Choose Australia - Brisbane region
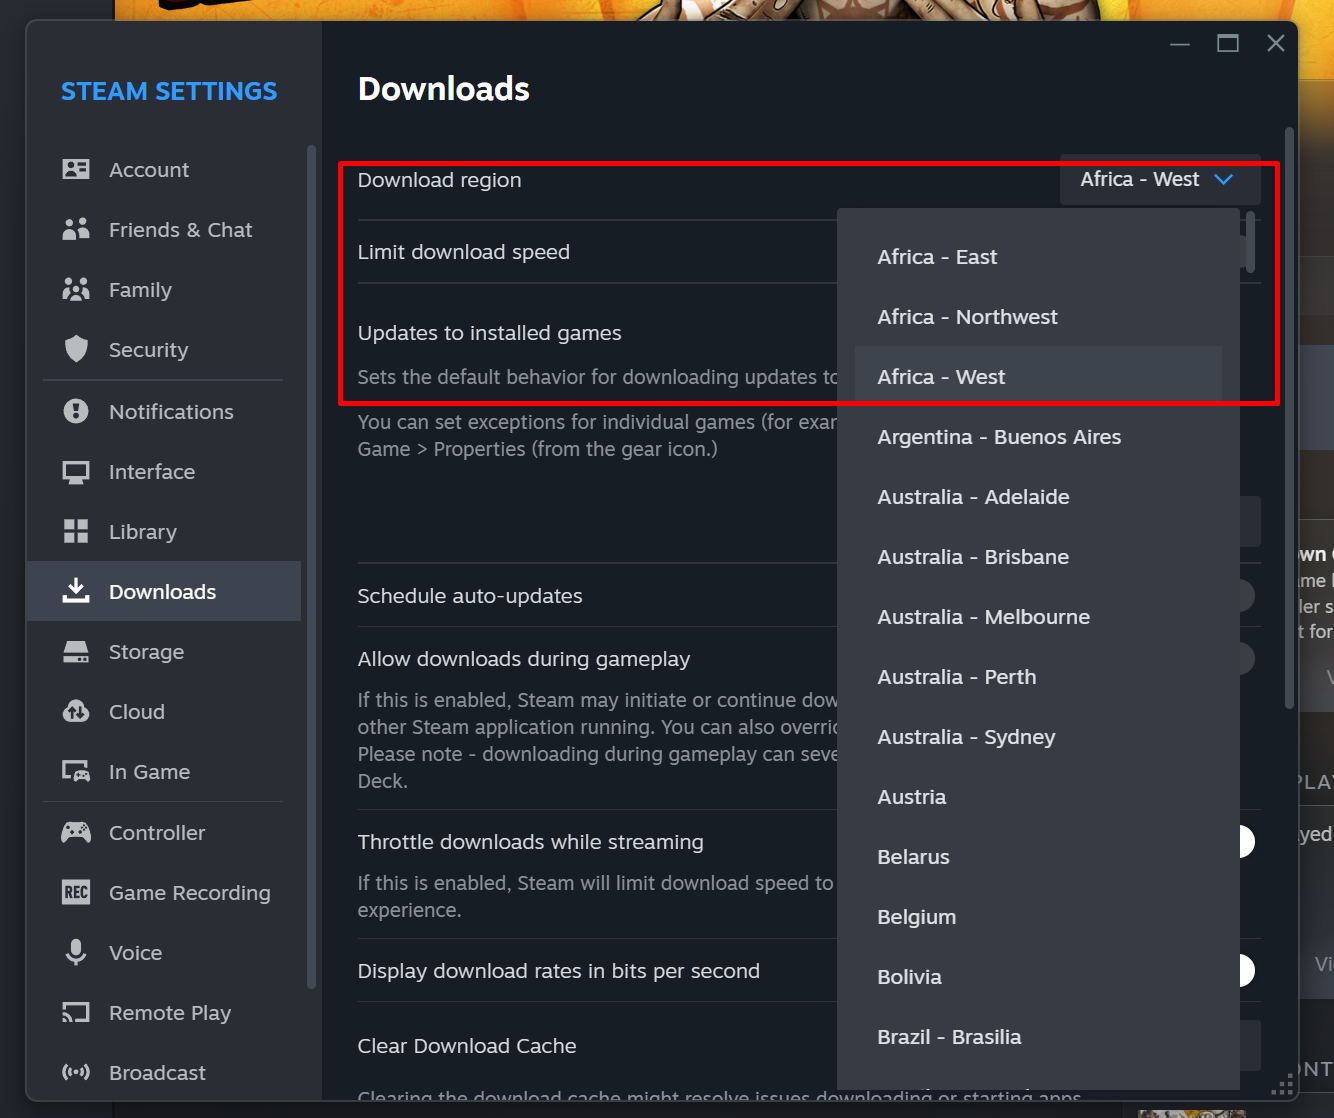The height and width of the screenshot is (1118, 1334). [x=1038, y=557]
